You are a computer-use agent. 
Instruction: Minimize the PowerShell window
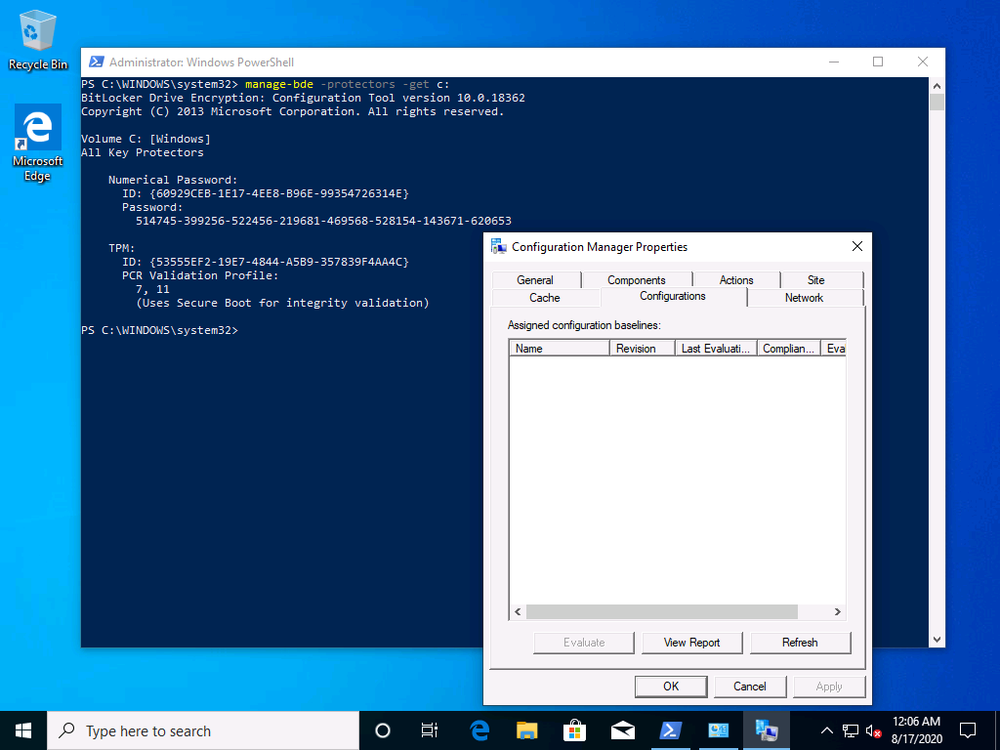[834, 62]
